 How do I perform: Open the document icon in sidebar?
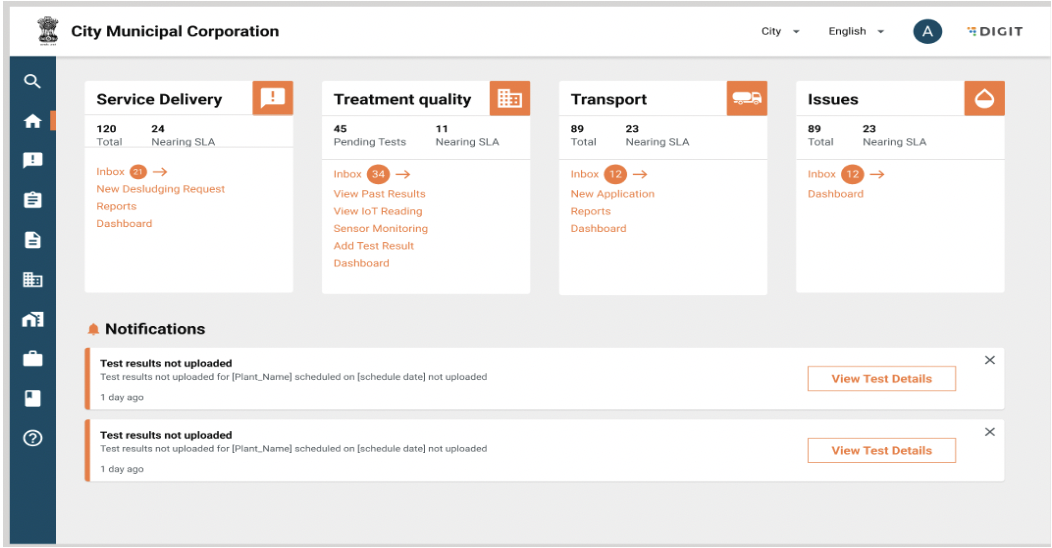pos(33,240)
